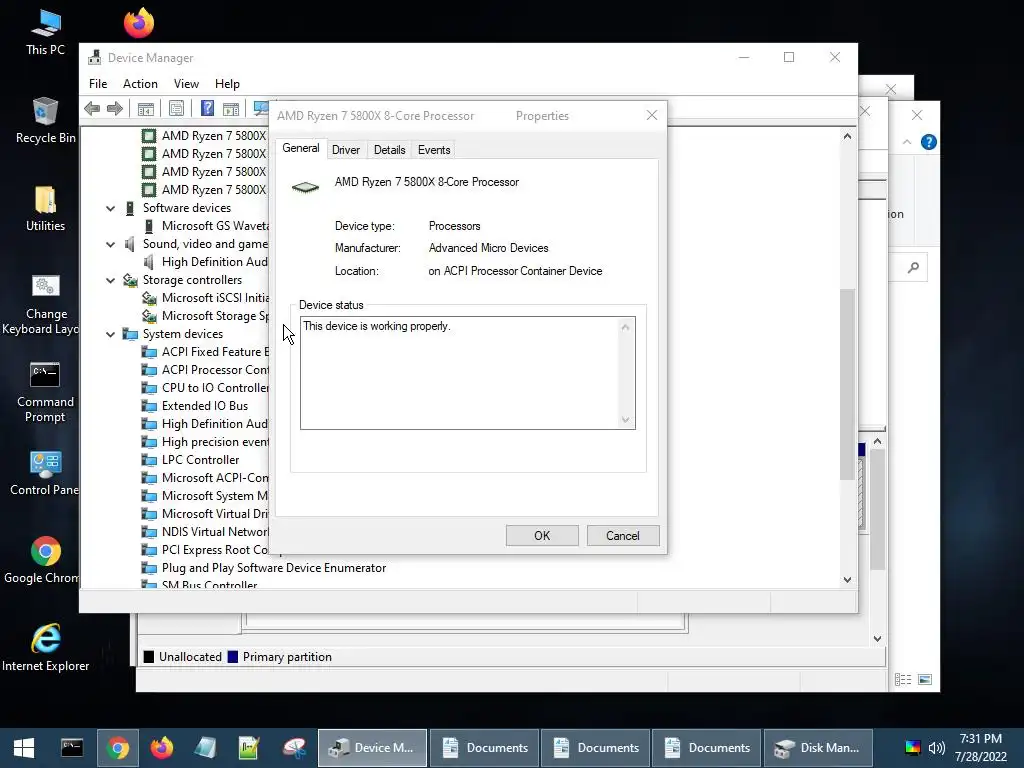Close the AMD Ryzen Properties dialog
The width and height of the screenshot is (1024, 768).
[652, 115]
